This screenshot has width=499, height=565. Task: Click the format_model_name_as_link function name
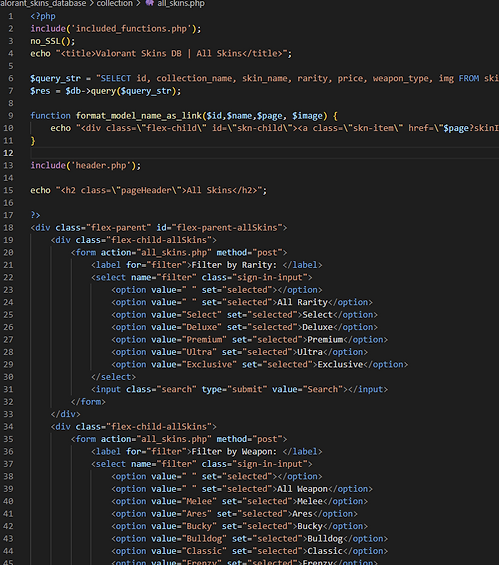coord(139,116)
